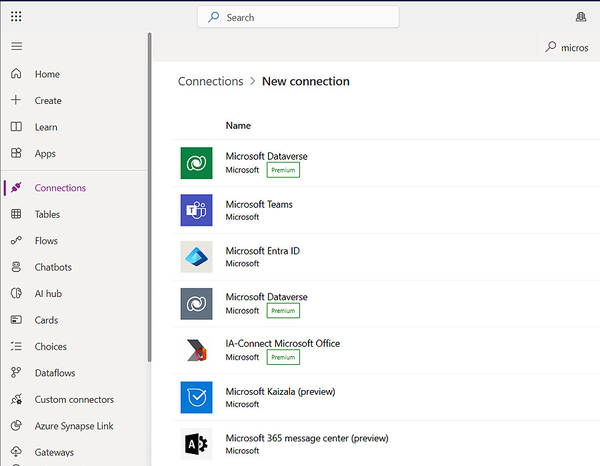
Task: Open Azure Synapse Link page
Action: [74, 426]
